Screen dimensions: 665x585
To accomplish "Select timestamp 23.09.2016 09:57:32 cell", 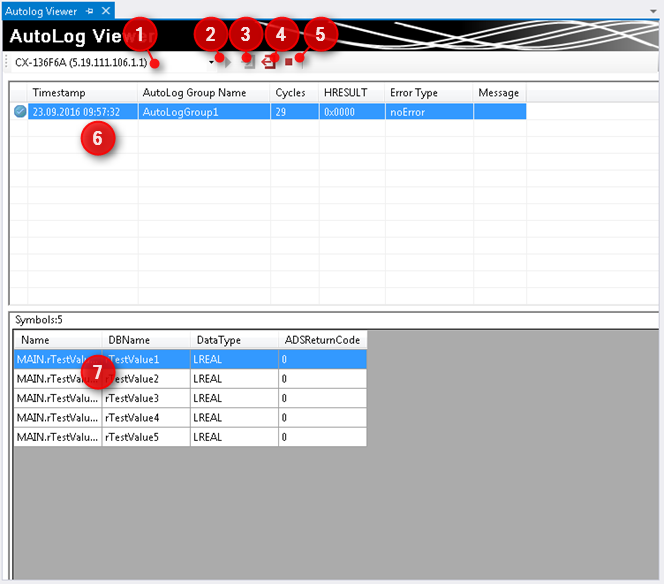I will point(83,112).
